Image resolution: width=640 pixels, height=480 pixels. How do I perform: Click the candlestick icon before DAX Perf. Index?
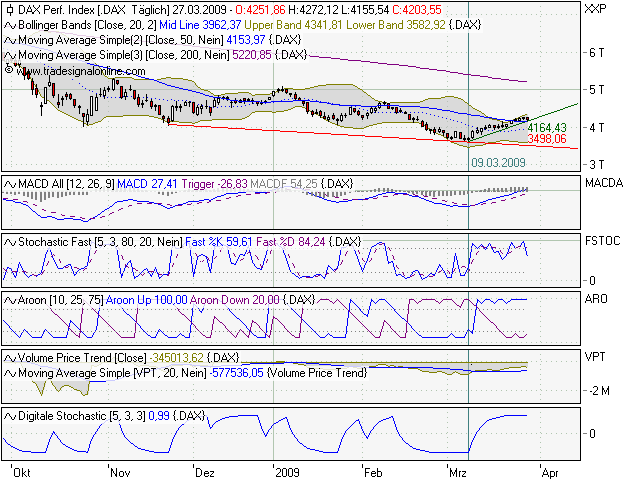tap(10, 10)
